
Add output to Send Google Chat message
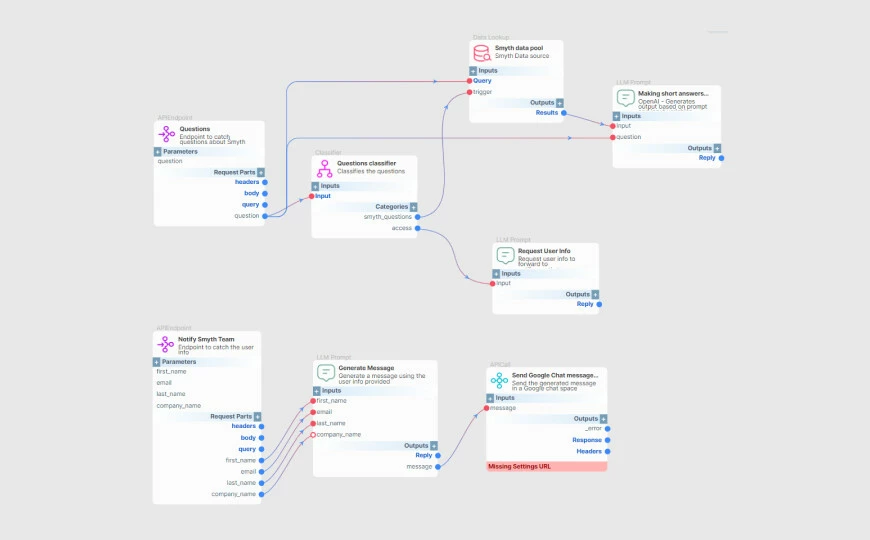603,419
